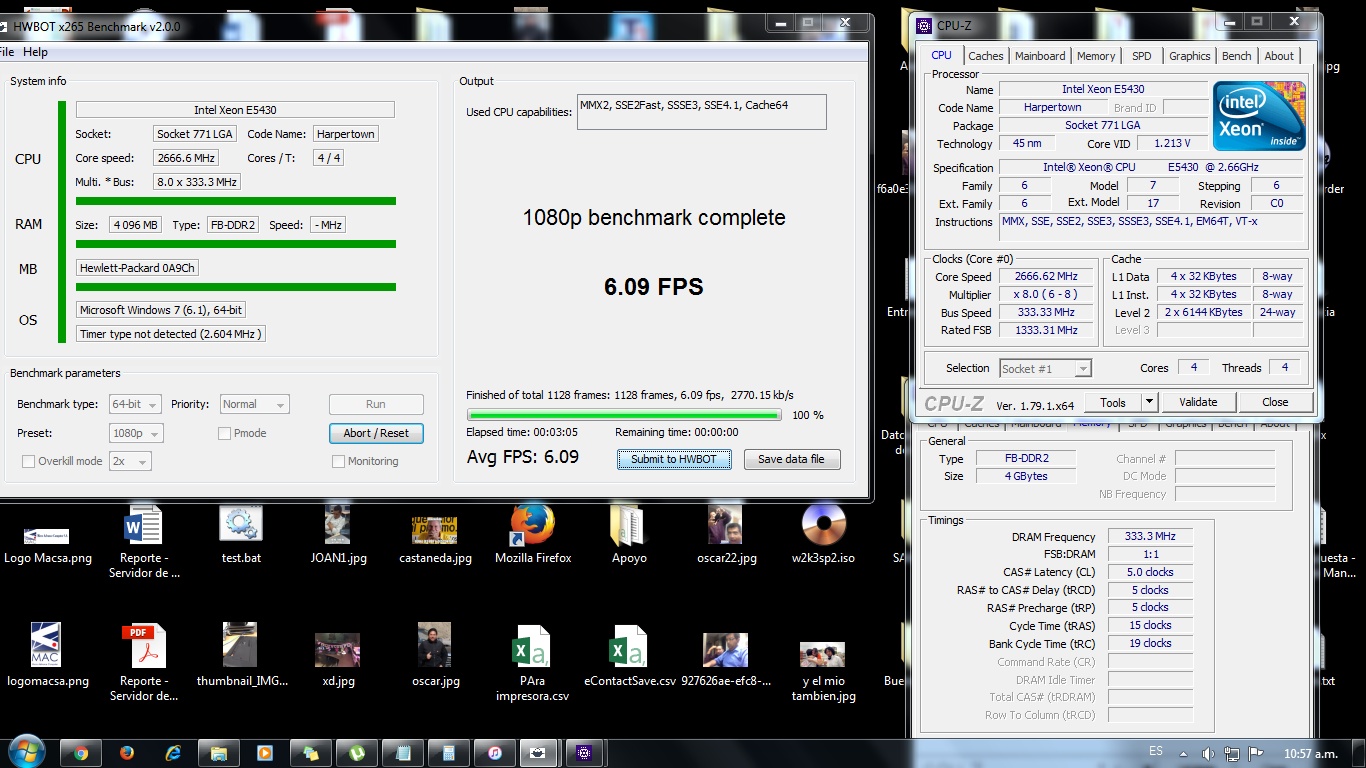The height and width of the screenshot is (768, 1366).
Task: Switch to the About tab in CPU-Z
Action: pos(1279,56)
